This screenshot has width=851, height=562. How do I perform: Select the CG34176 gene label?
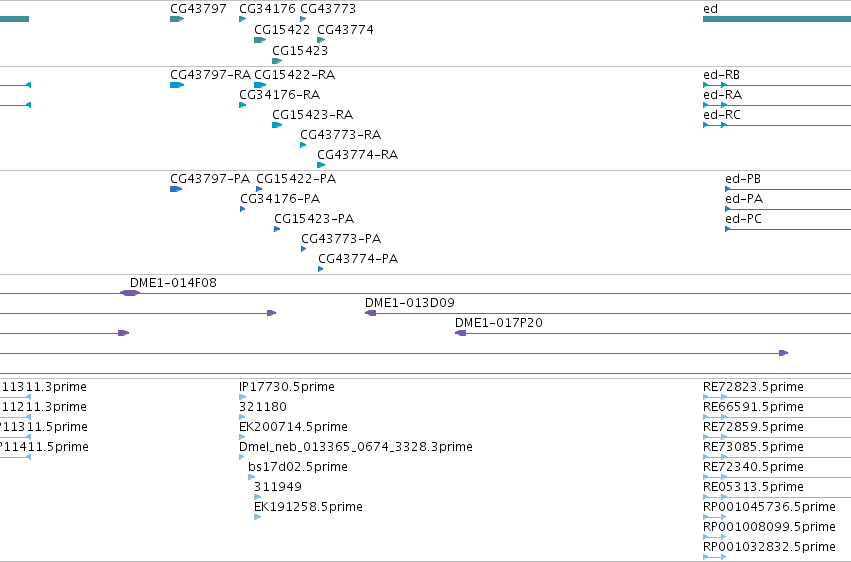pyautogui.click(x=267, y=9)
